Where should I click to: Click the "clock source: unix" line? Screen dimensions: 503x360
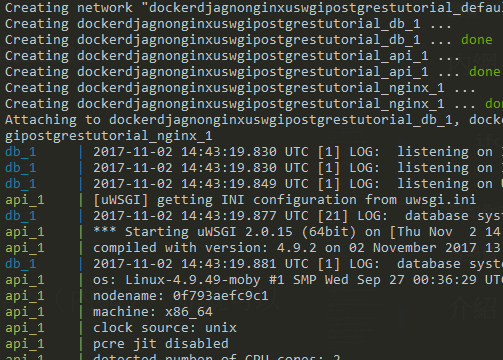click(x=165, y=328)
